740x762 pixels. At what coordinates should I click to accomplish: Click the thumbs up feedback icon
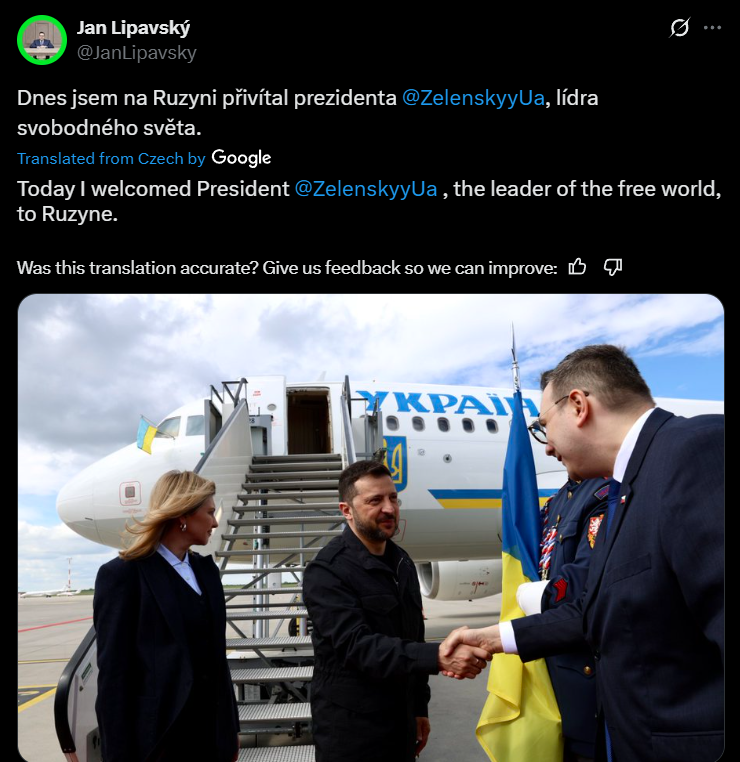coord(577,267)
